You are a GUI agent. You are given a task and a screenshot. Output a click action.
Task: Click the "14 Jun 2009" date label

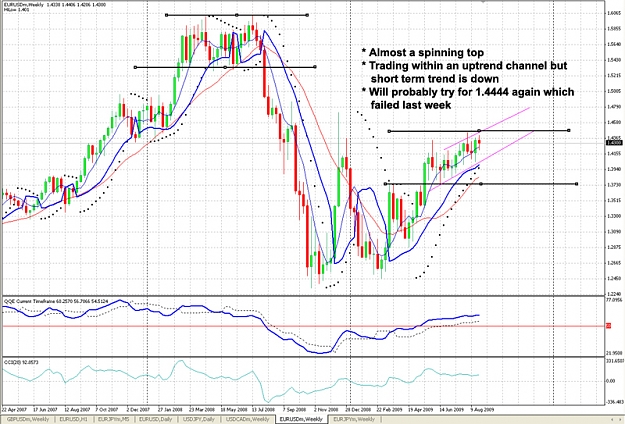coord(452,409)
